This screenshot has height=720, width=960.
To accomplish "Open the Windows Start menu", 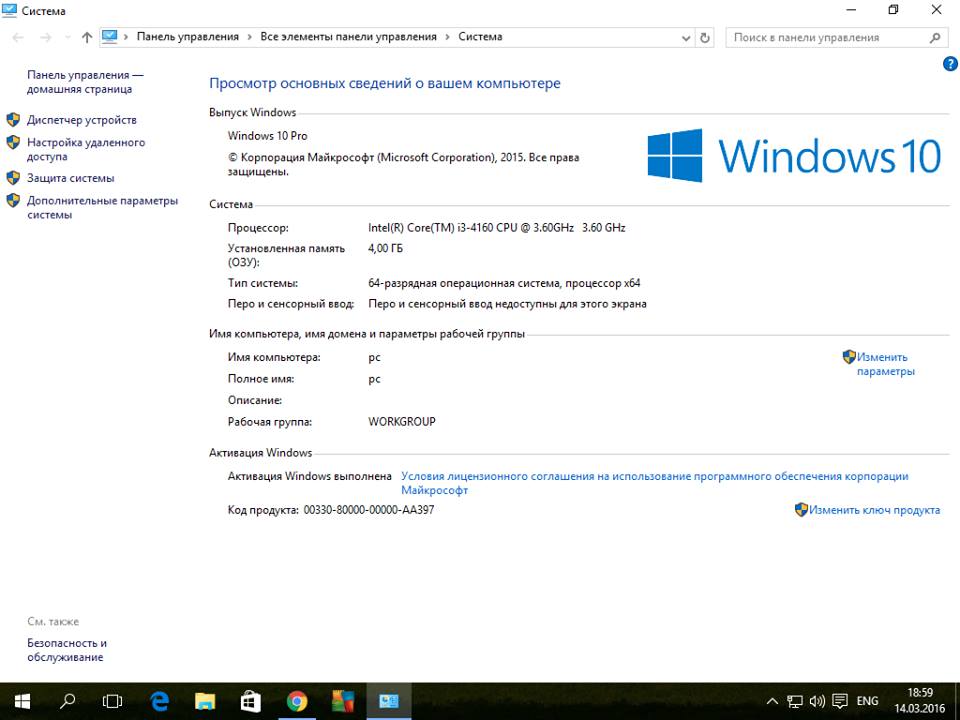I will (22, 701).
